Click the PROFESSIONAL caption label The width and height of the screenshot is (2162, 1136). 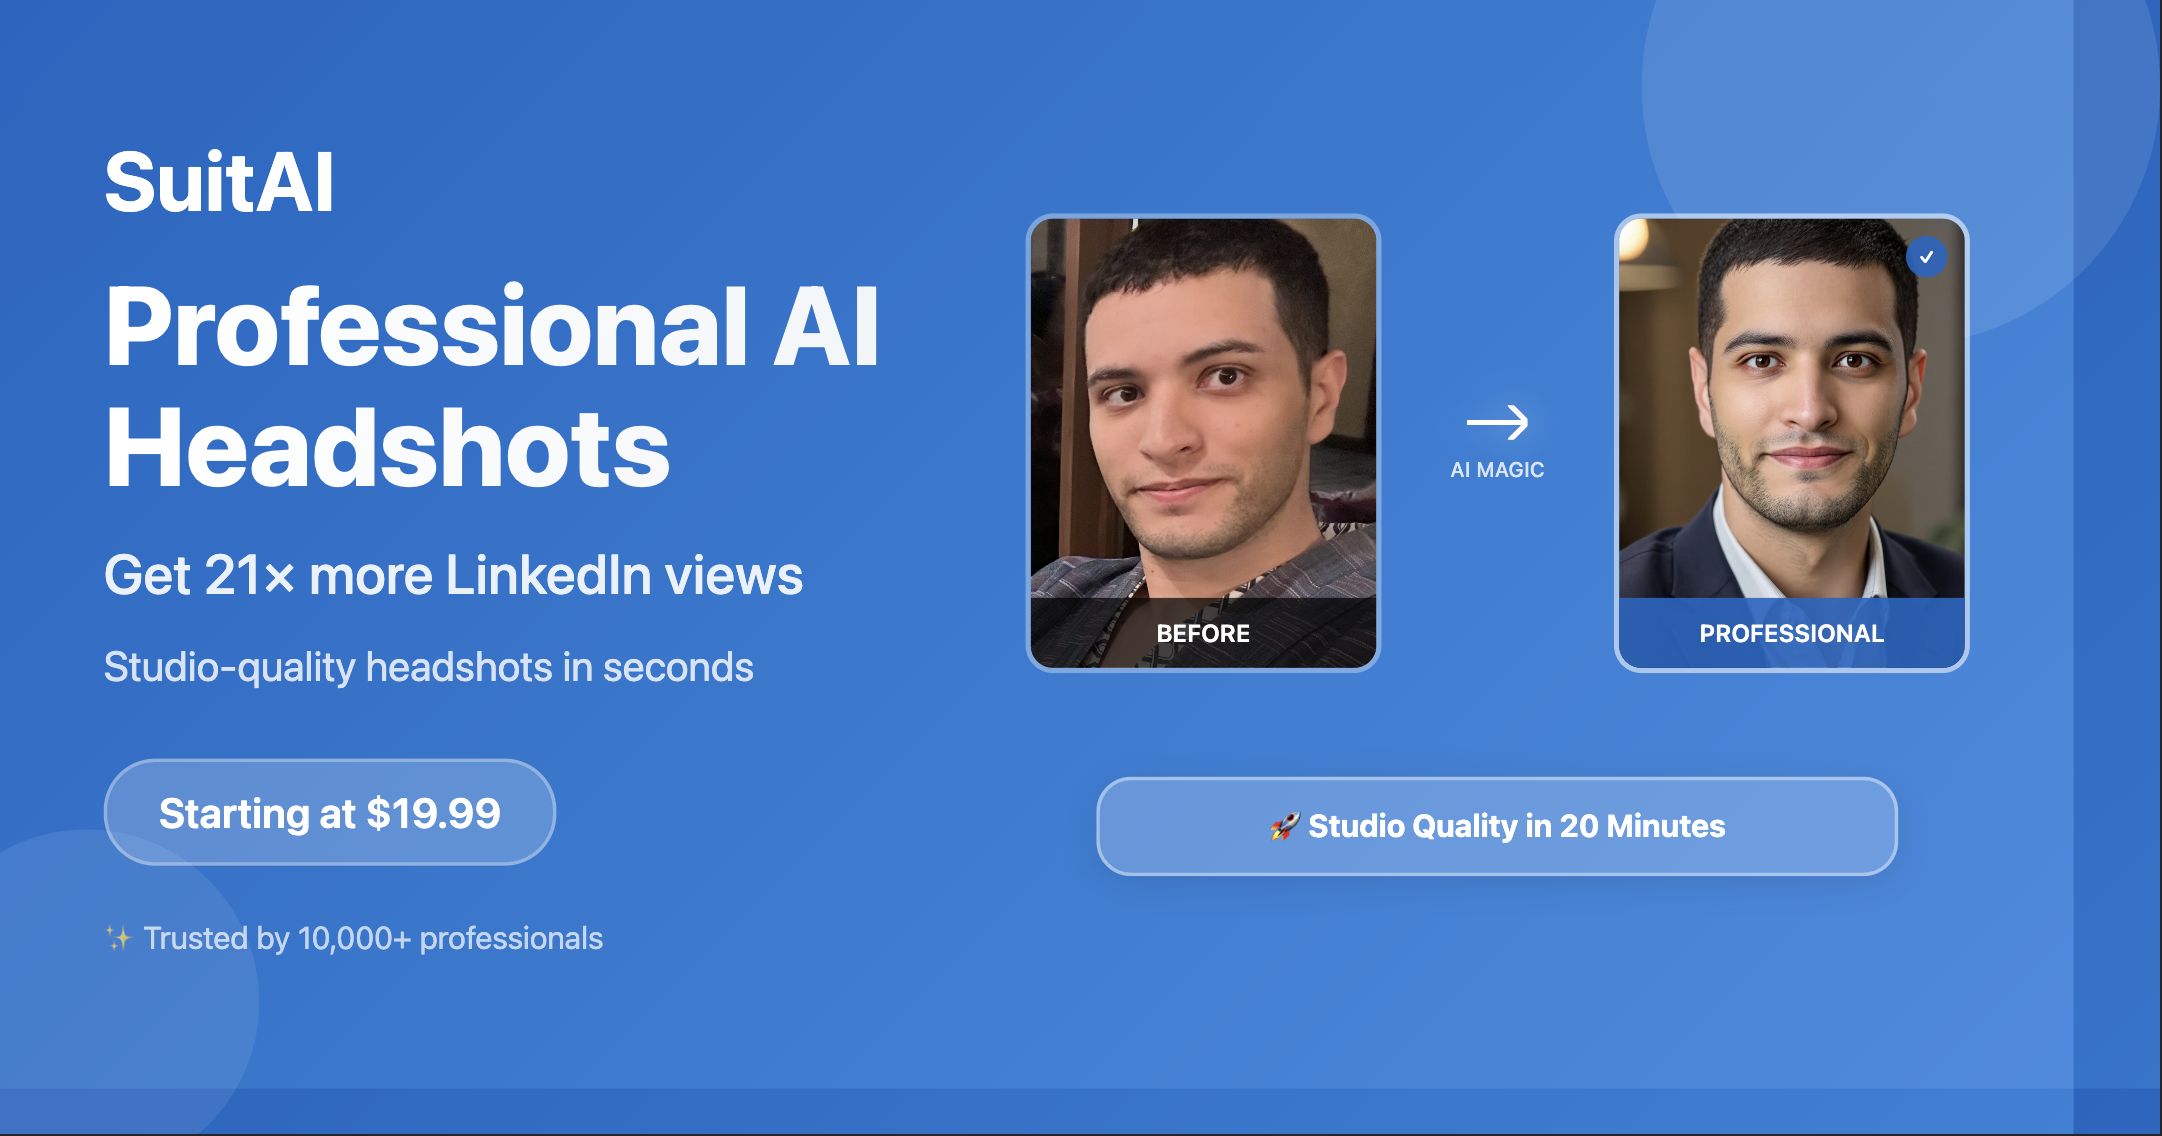click(x=1791, y=633)
